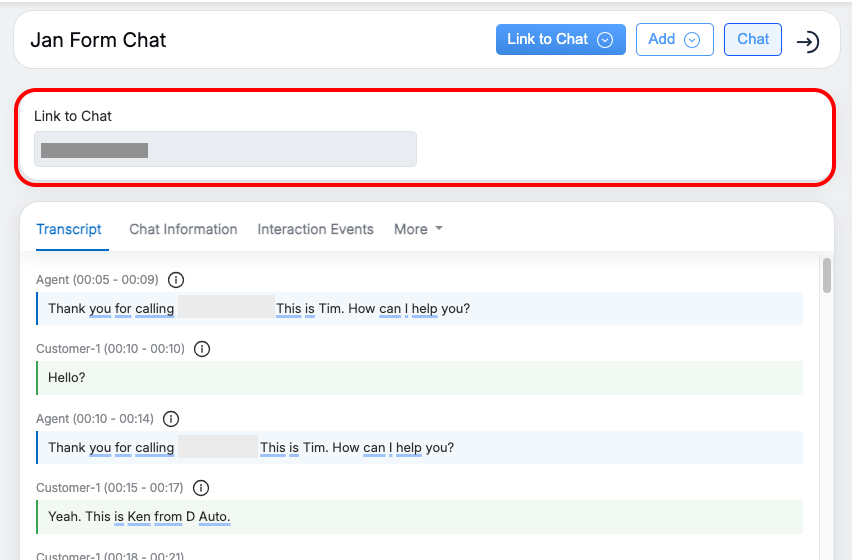Focus the Link to Chat input field
Viewport: 852px width, 560px height.
point(225,150)
